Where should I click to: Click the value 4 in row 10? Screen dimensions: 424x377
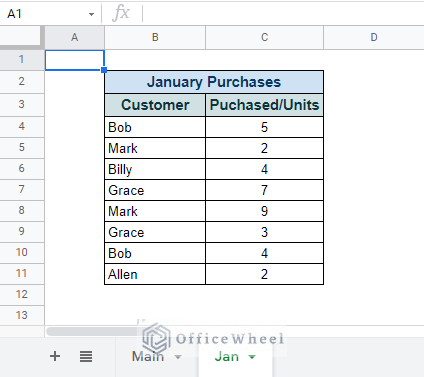point(264,253)
